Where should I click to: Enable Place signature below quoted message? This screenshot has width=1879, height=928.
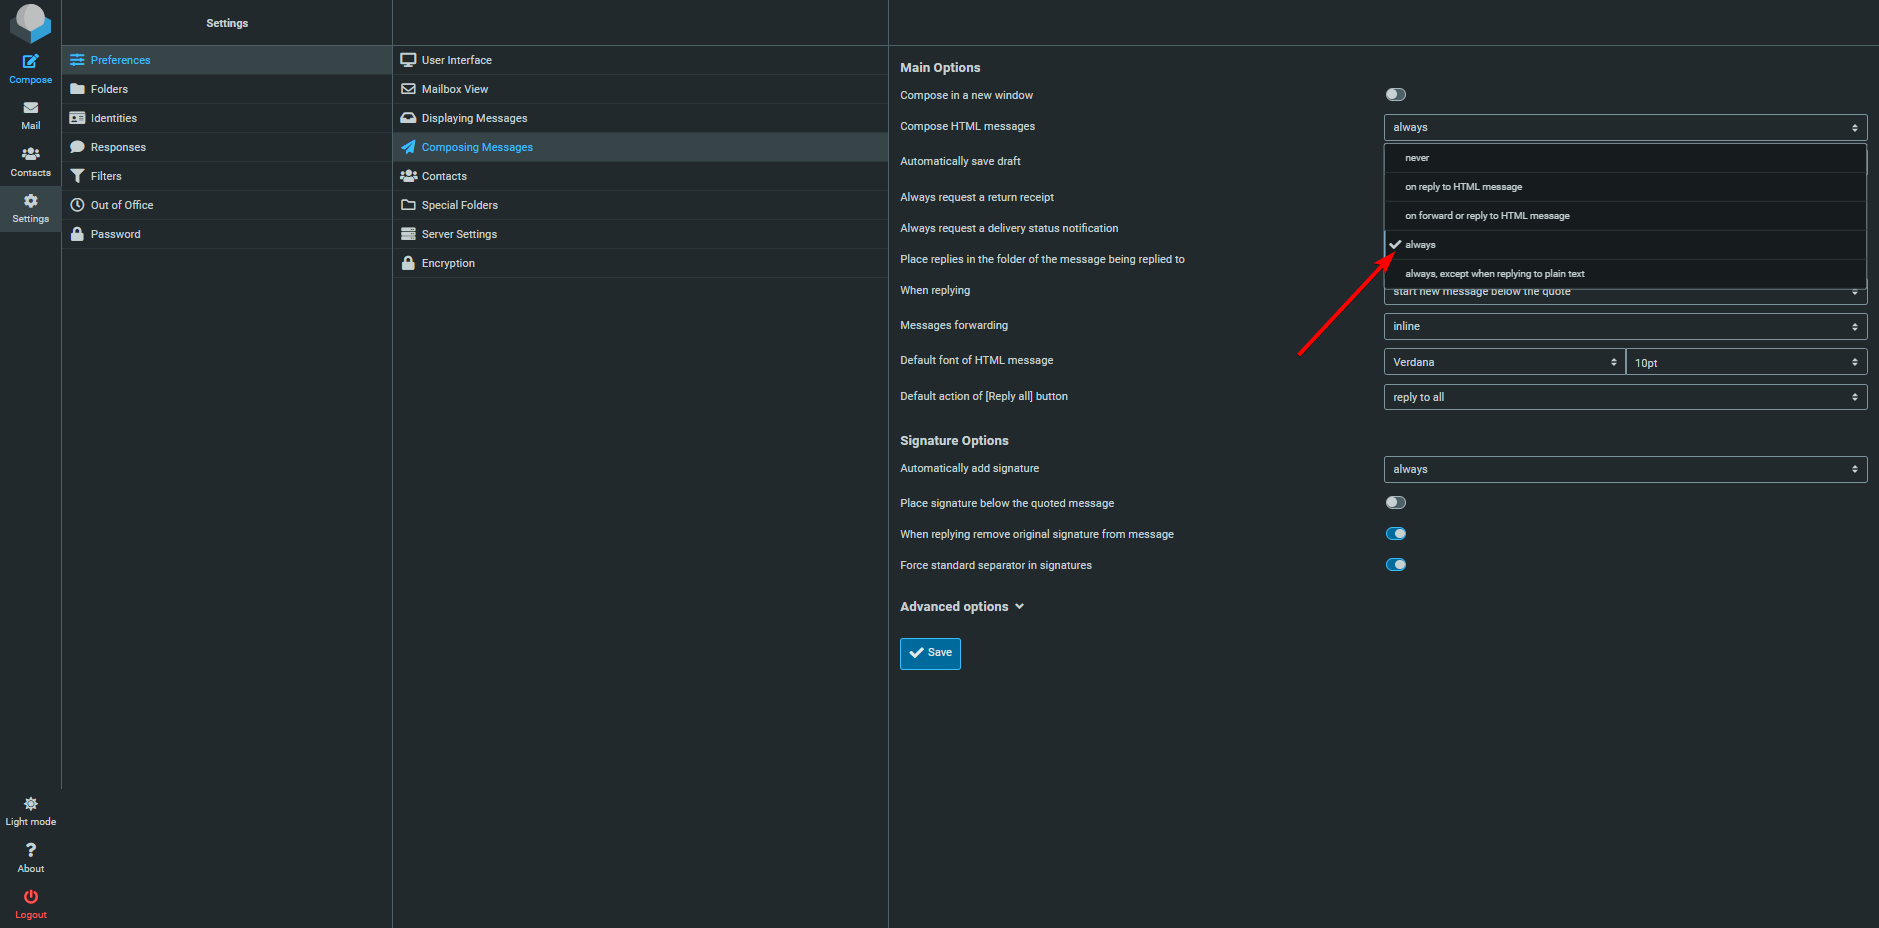1396,503
